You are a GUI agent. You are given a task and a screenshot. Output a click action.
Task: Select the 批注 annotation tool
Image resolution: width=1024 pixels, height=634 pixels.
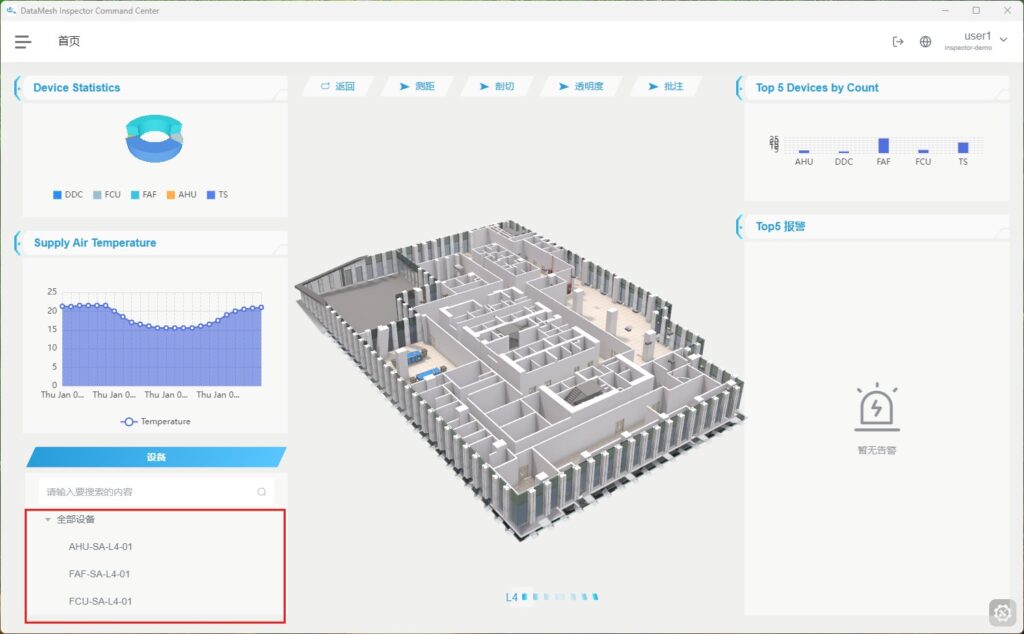tap(666, 87)
